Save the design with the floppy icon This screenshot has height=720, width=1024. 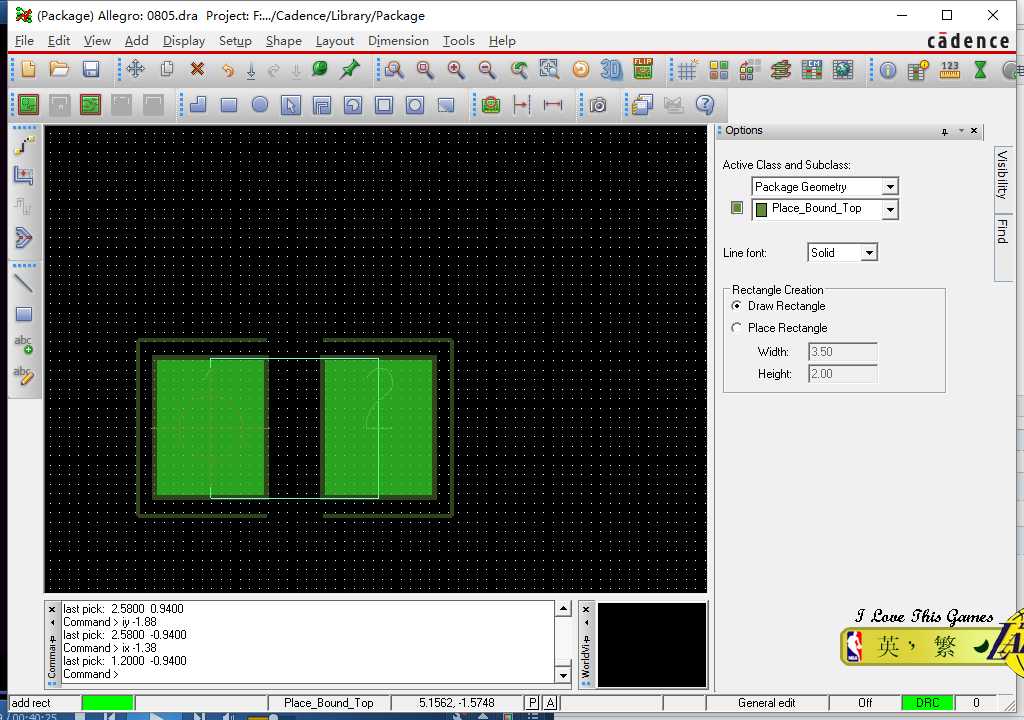[x=91, y=69]
